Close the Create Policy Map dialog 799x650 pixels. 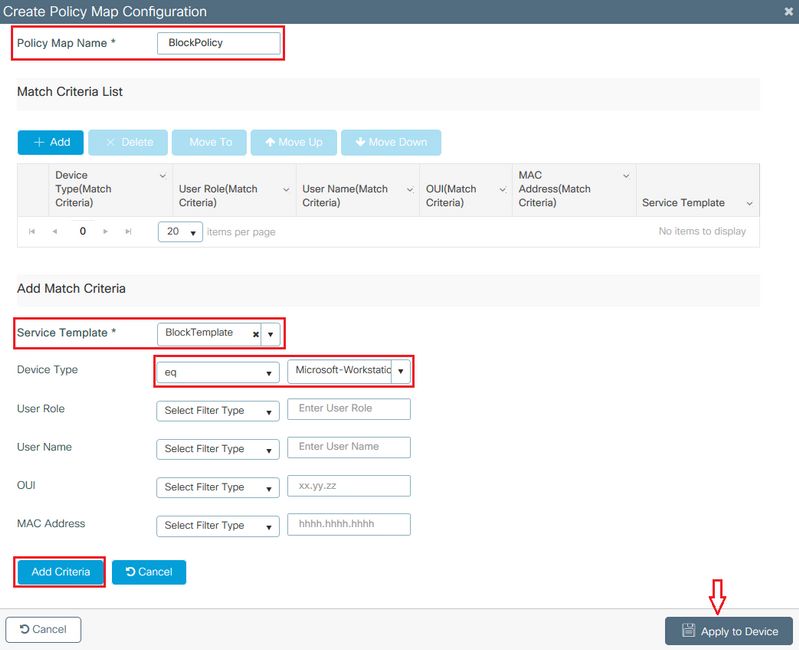788,10
